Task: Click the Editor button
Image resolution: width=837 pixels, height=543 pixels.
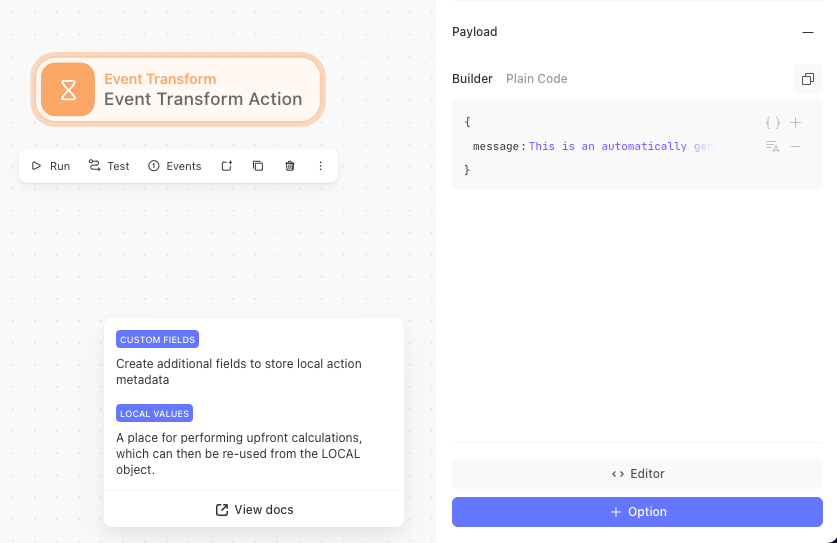Action: click(x=637, y=474)
